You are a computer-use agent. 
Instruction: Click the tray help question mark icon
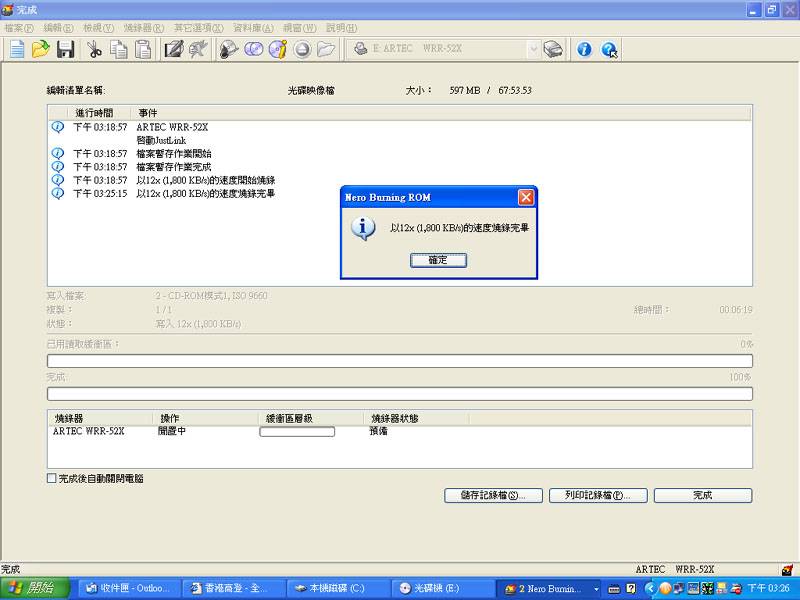coord(631,589)
